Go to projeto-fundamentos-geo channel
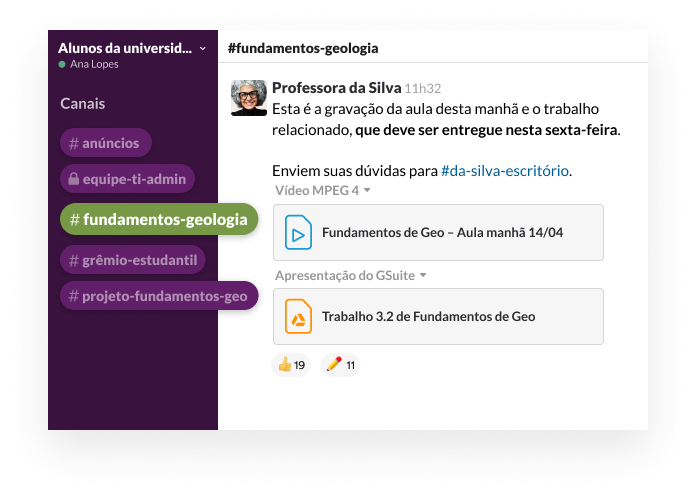The height and width of the screenshot is (496, 696). [159, 296]
